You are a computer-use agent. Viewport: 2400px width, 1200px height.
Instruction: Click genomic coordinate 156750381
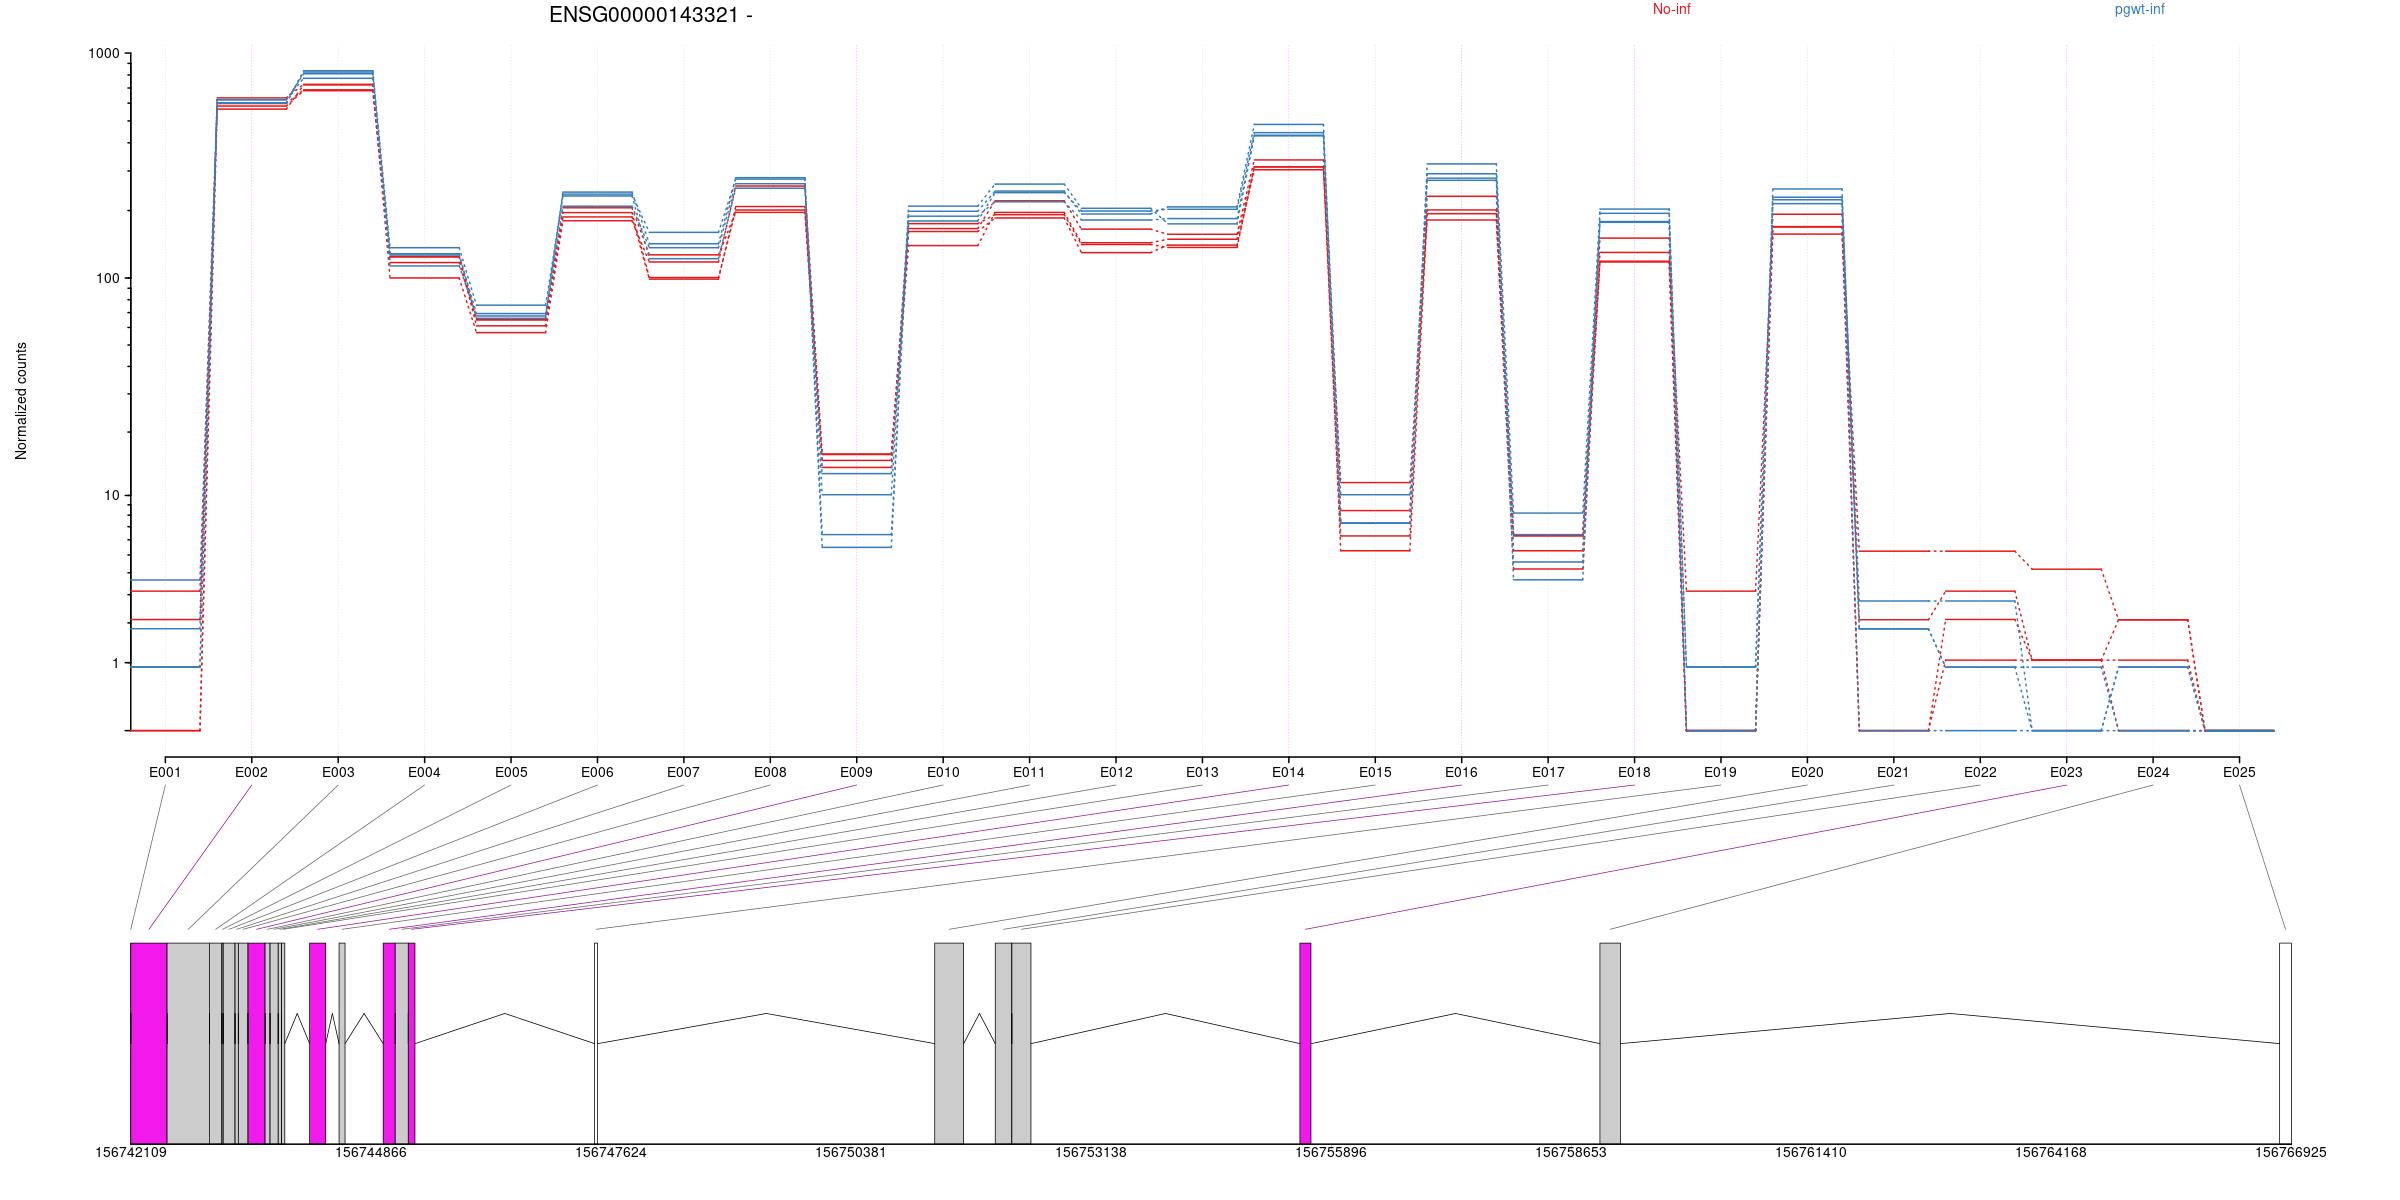point(851,1152)
